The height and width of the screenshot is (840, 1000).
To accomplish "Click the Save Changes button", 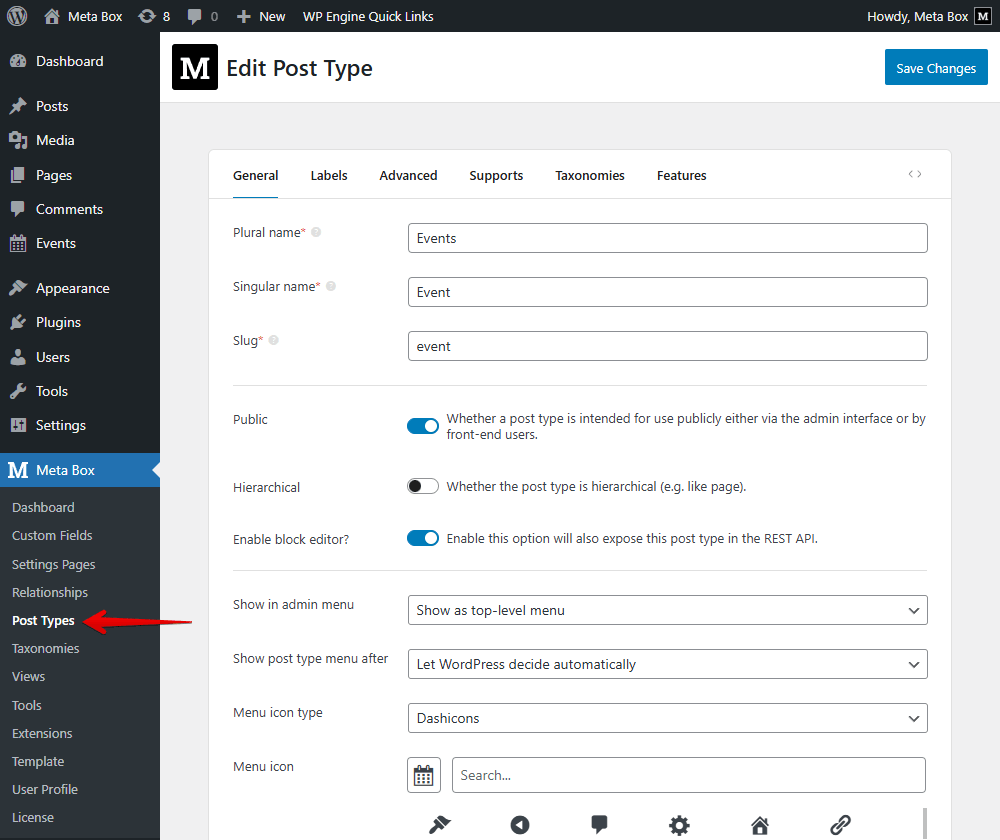I will pyautogui.click(x=936, y=68).
